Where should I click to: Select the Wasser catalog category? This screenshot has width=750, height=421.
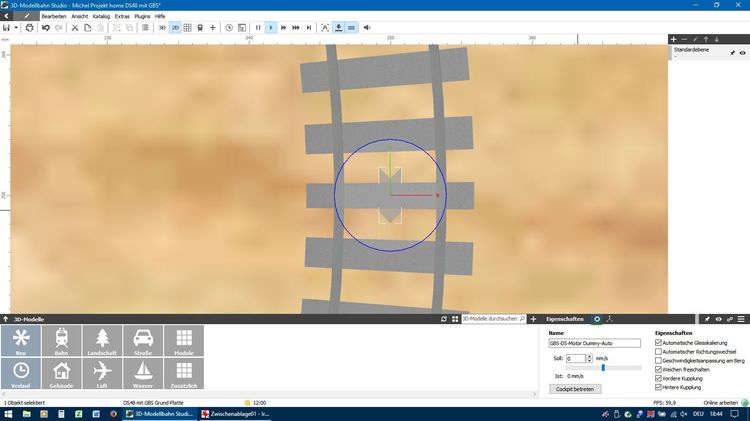[143, 374]
